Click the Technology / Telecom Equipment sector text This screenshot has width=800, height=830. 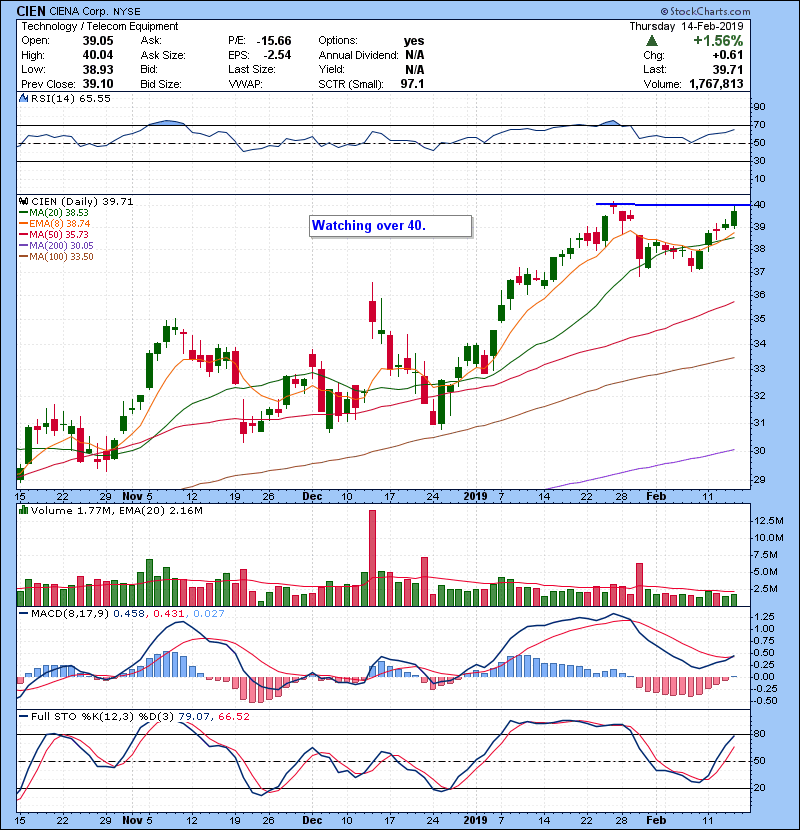click(x=100, y=26)
